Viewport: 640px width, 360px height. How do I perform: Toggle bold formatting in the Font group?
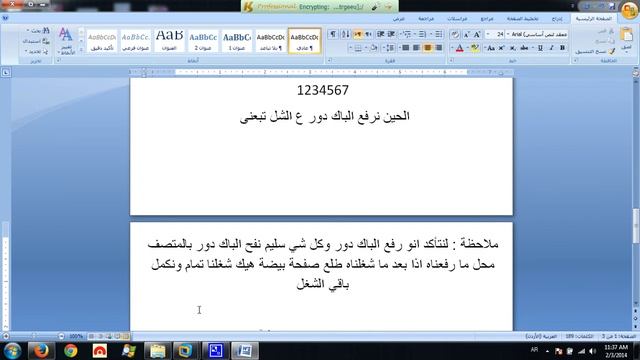tap(562, 48)
